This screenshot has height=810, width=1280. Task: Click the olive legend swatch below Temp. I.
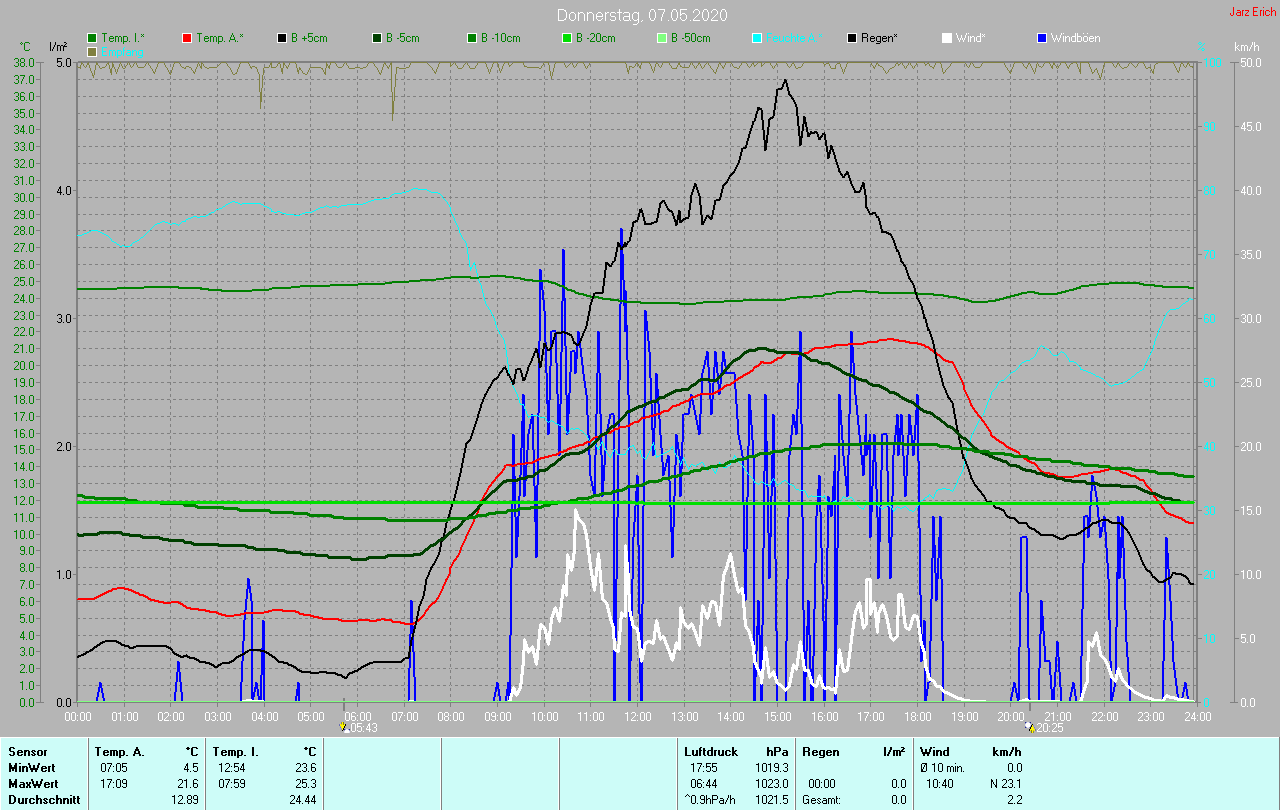(93, 51)
